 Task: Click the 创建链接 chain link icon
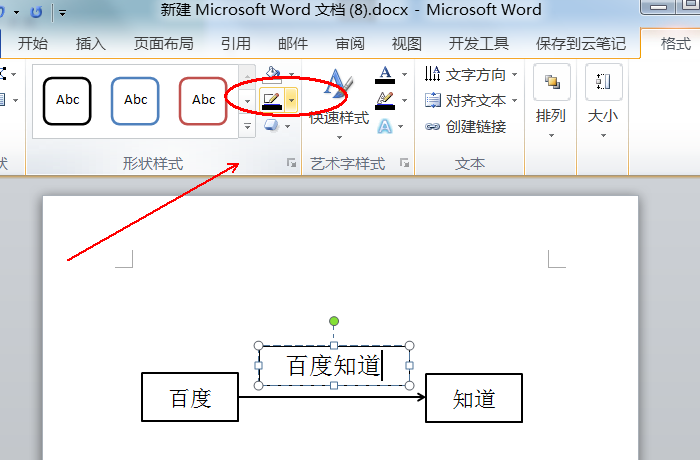point(432,126)
